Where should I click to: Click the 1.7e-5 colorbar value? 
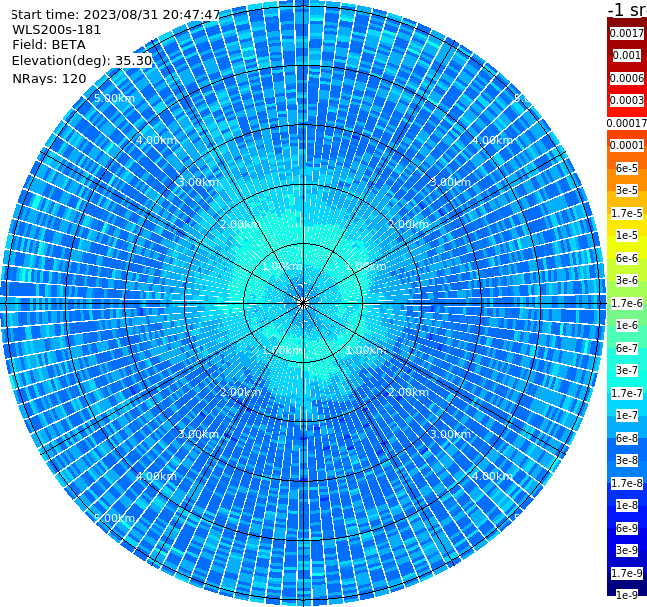tap(627, 213)
